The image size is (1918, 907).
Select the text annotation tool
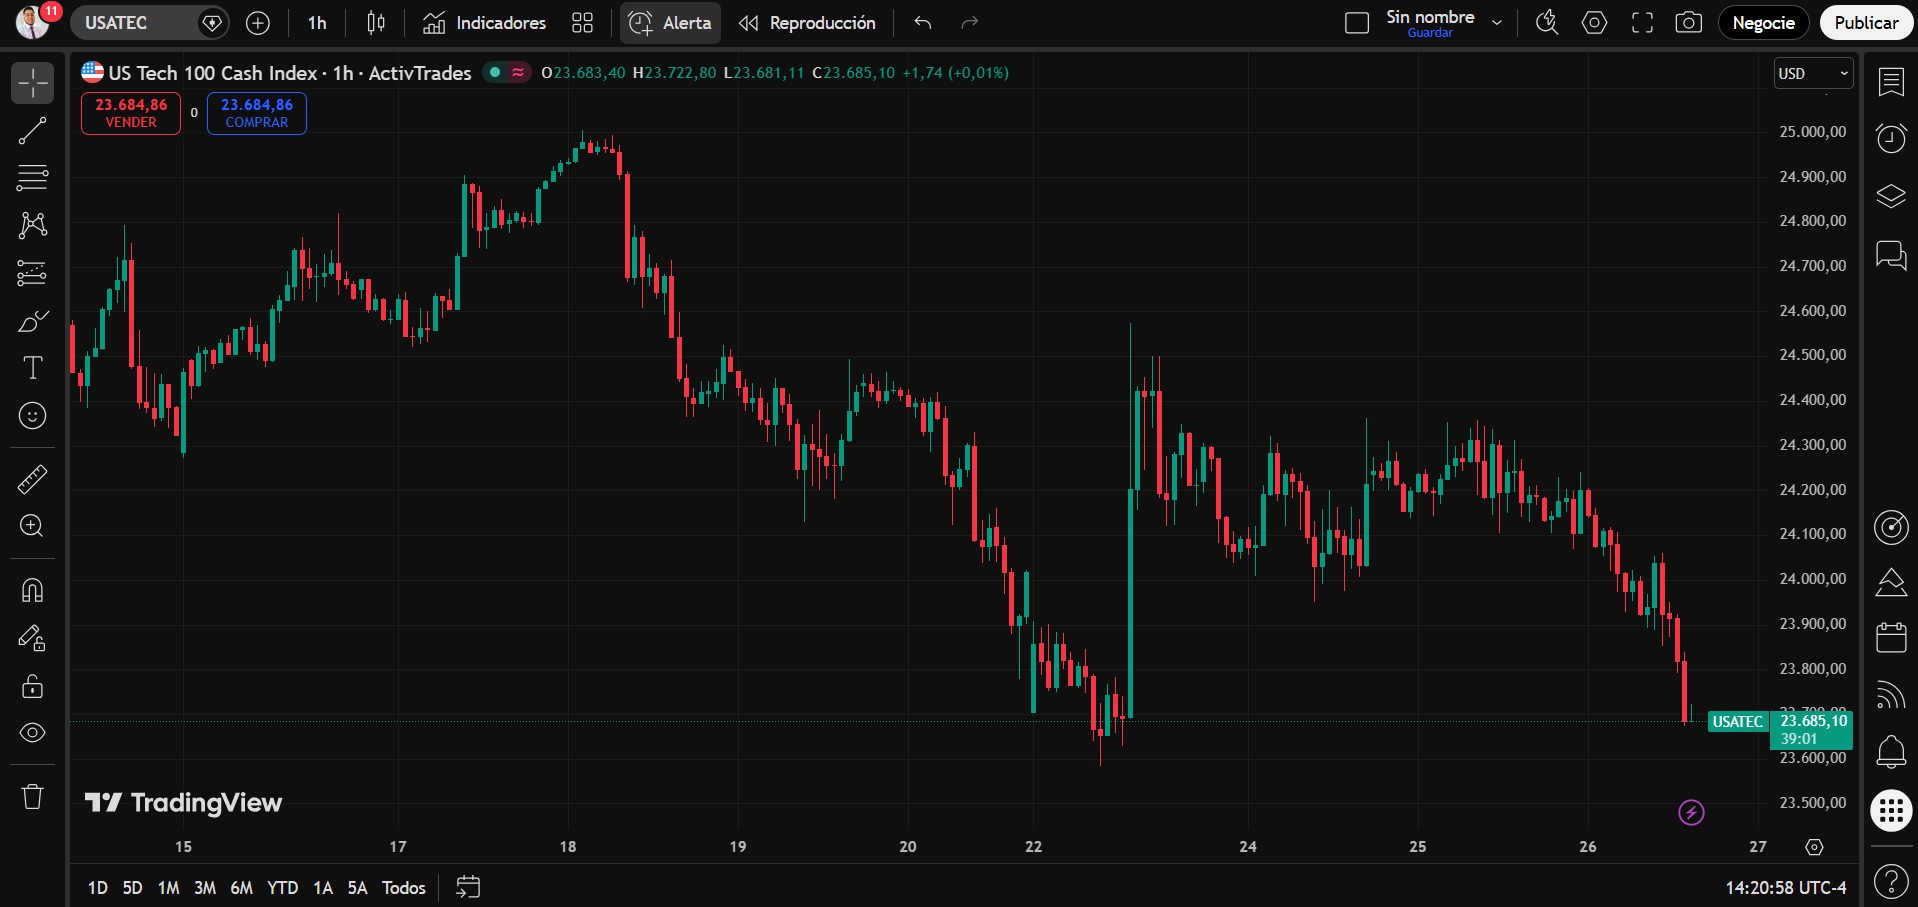(32, 368)
